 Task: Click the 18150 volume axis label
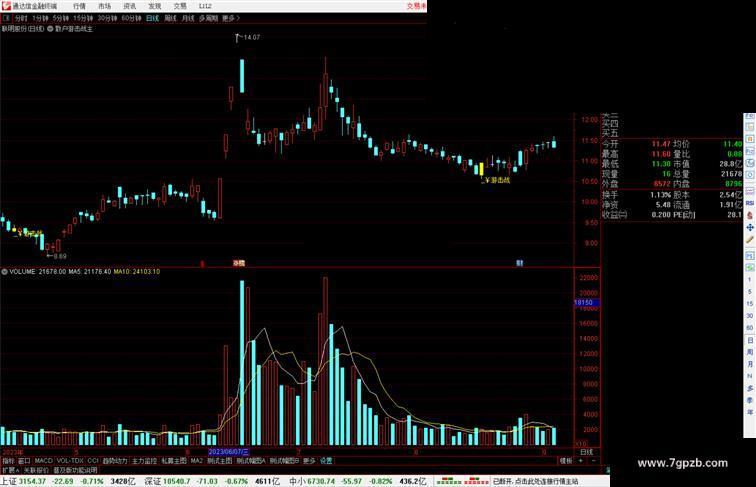(x=587, y=302)
